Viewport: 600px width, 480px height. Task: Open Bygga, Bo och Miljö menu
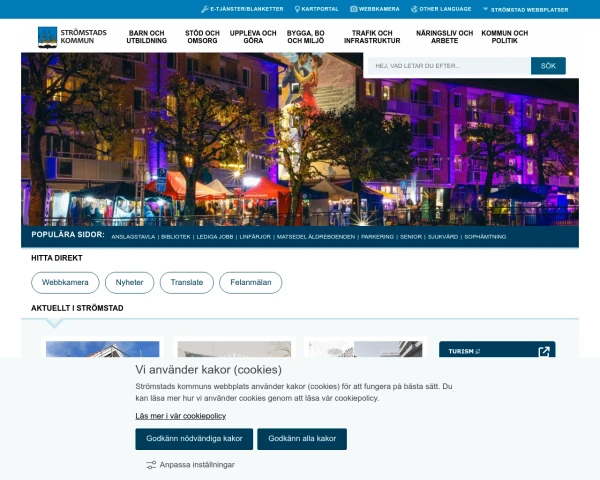306,37
